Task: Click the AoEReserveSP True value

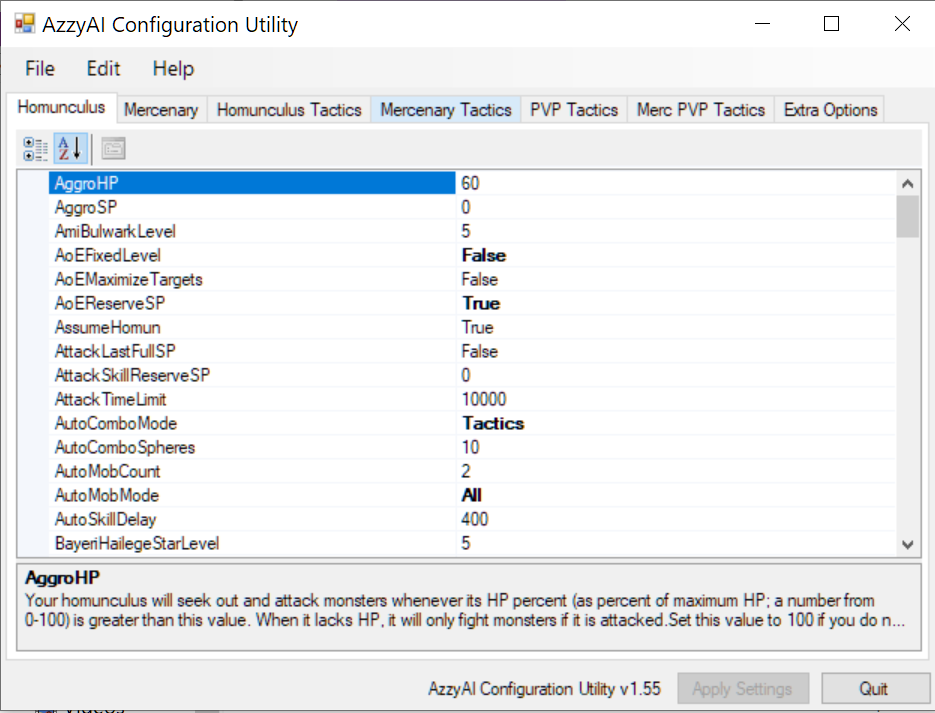Action: (x=676, y=303)
